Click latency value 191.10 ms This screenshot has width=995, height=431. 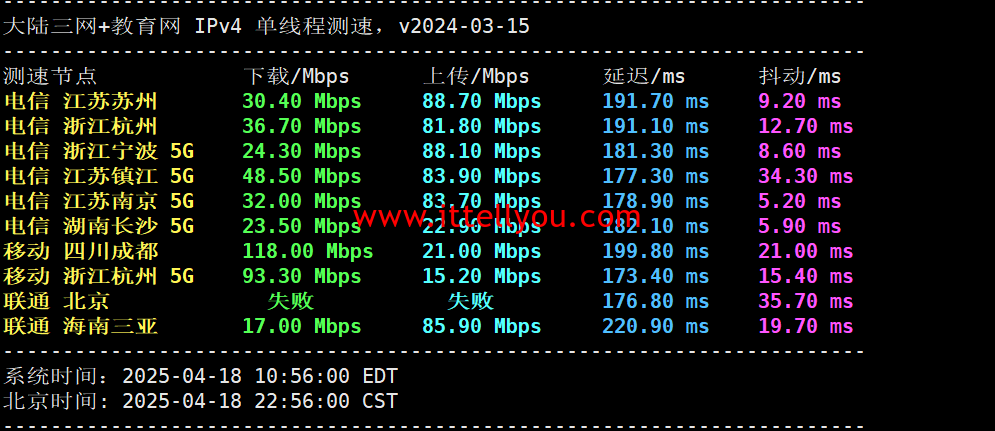pyautogui.click(x=656, y=126)
